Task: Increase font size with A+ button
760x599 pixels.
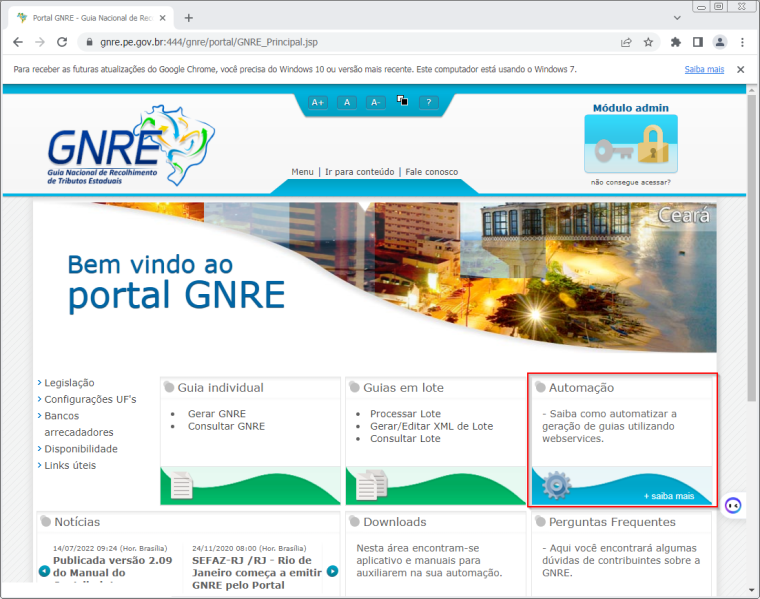Action: coord(317,102)
